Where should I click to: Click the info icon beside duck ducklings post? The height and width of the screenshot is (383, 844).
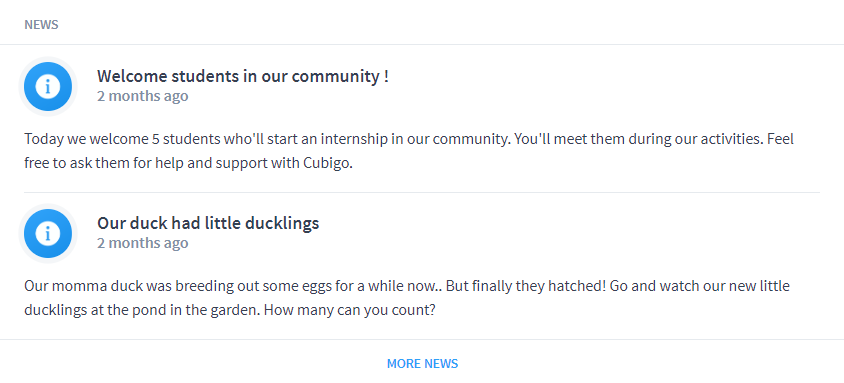coord(48,233)
